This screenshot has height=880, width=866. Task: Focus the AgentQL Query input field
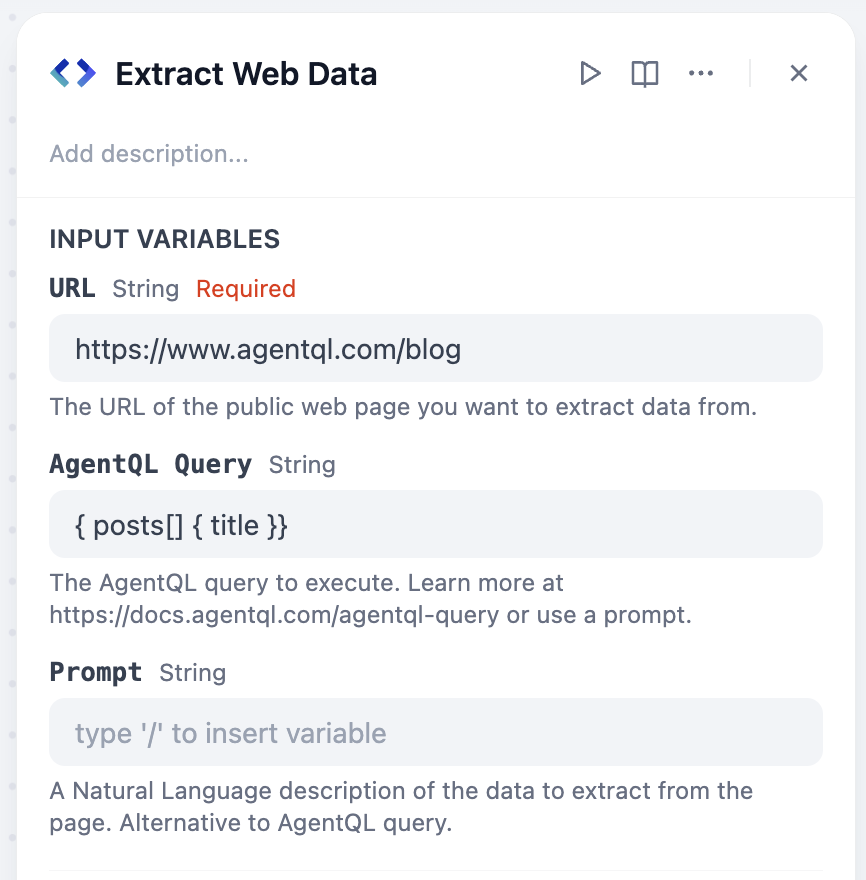click(435, 524)
